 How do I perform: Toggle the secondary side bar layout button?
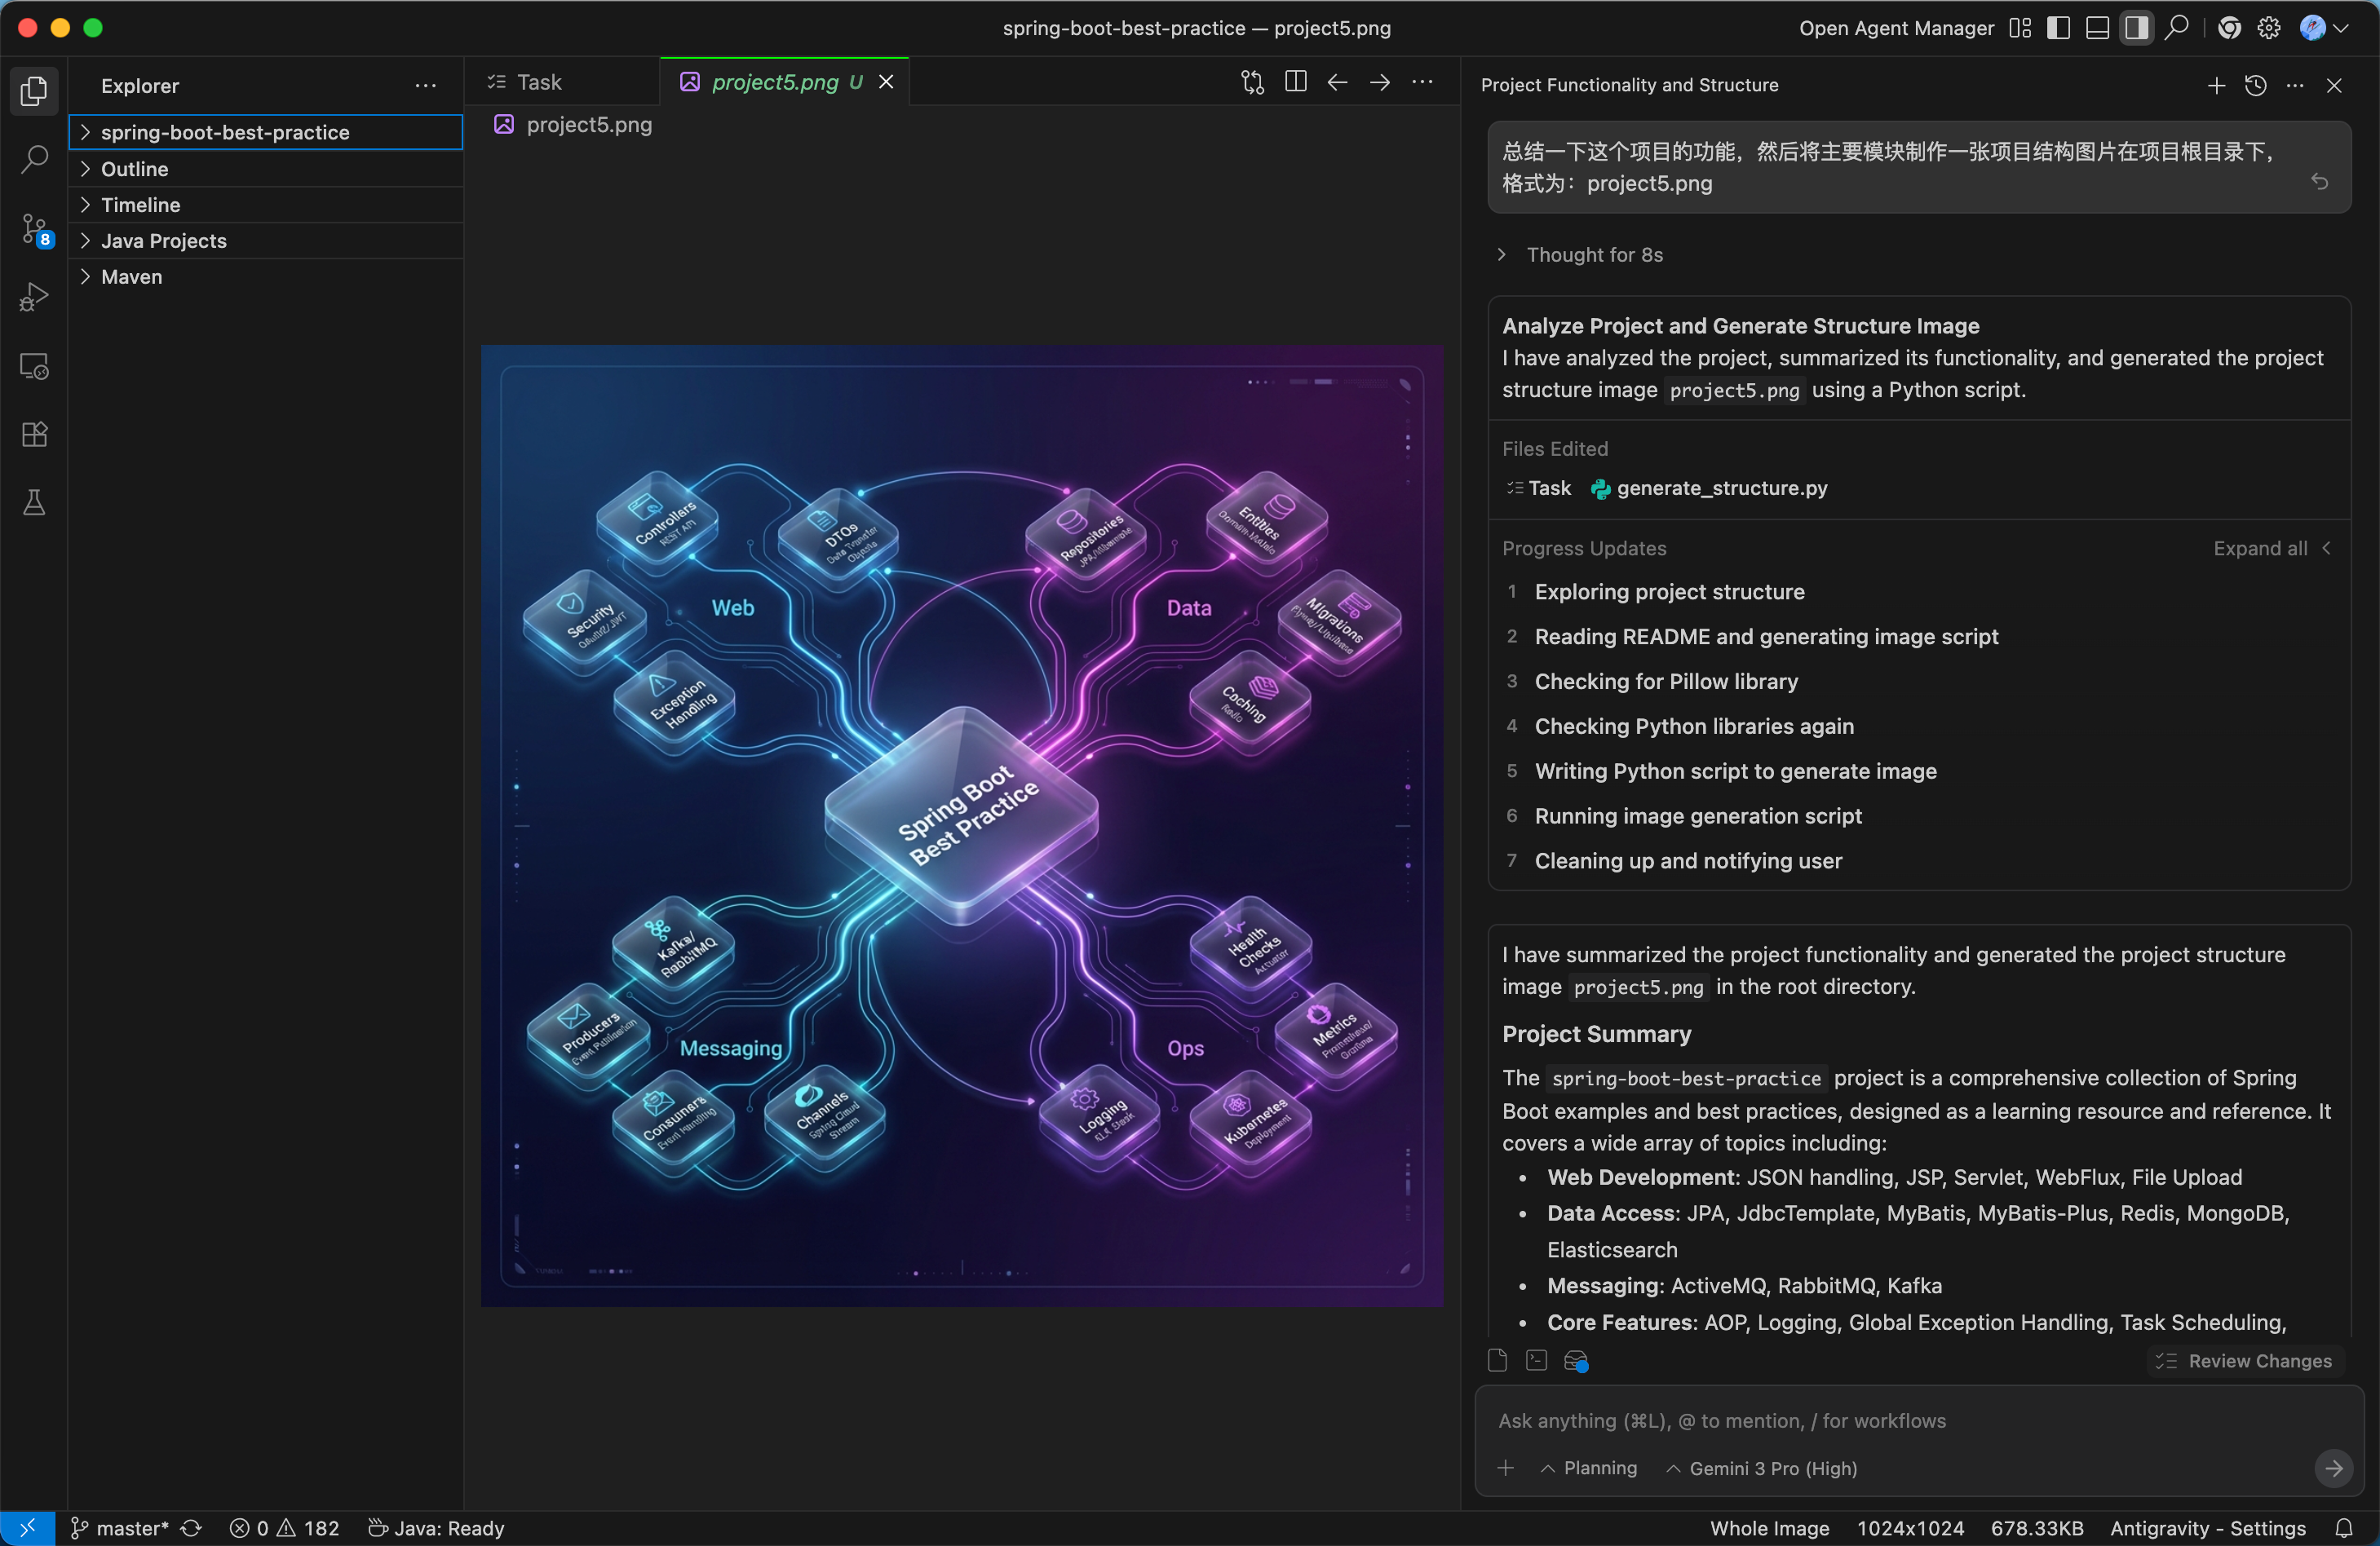click(x=2136, y=28)
